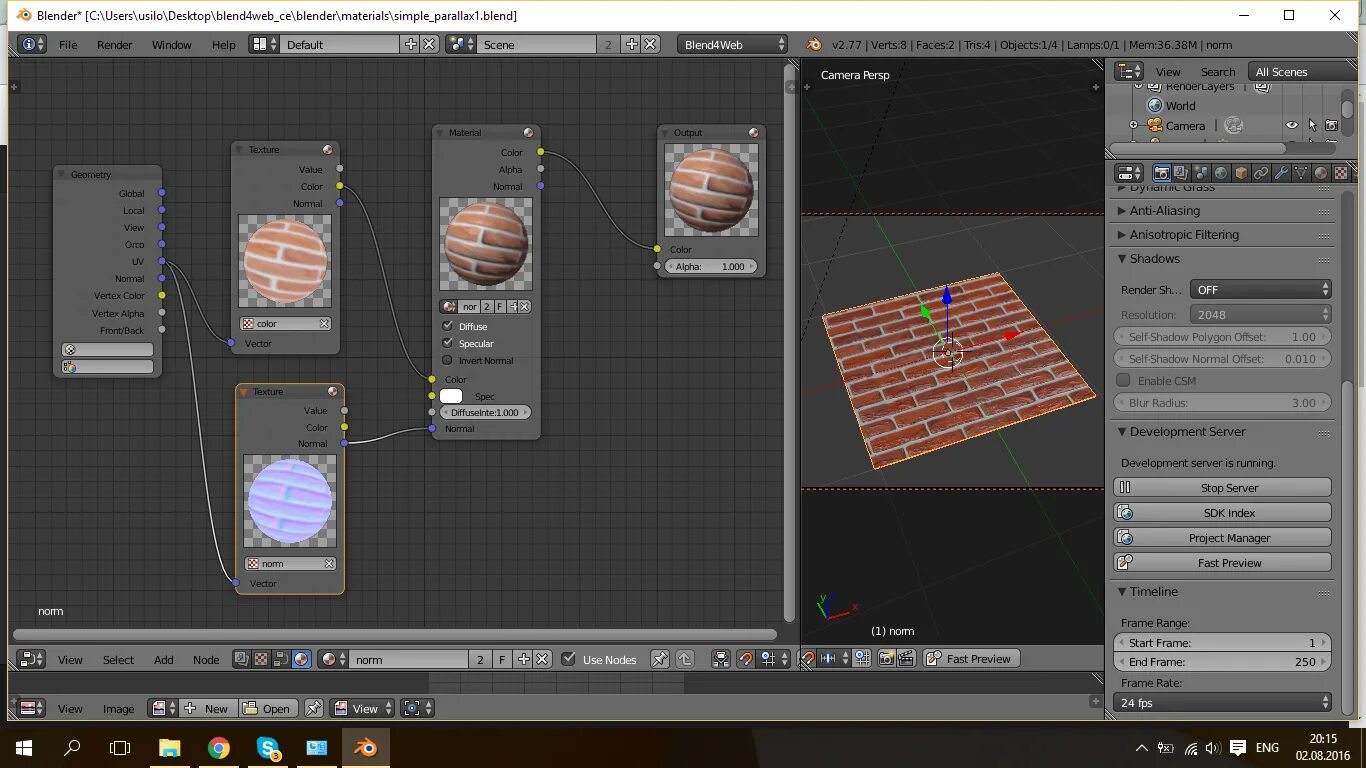Enable Invert Normal in the Material node
The image size is (1366, 768).
(x=448, y=360)
